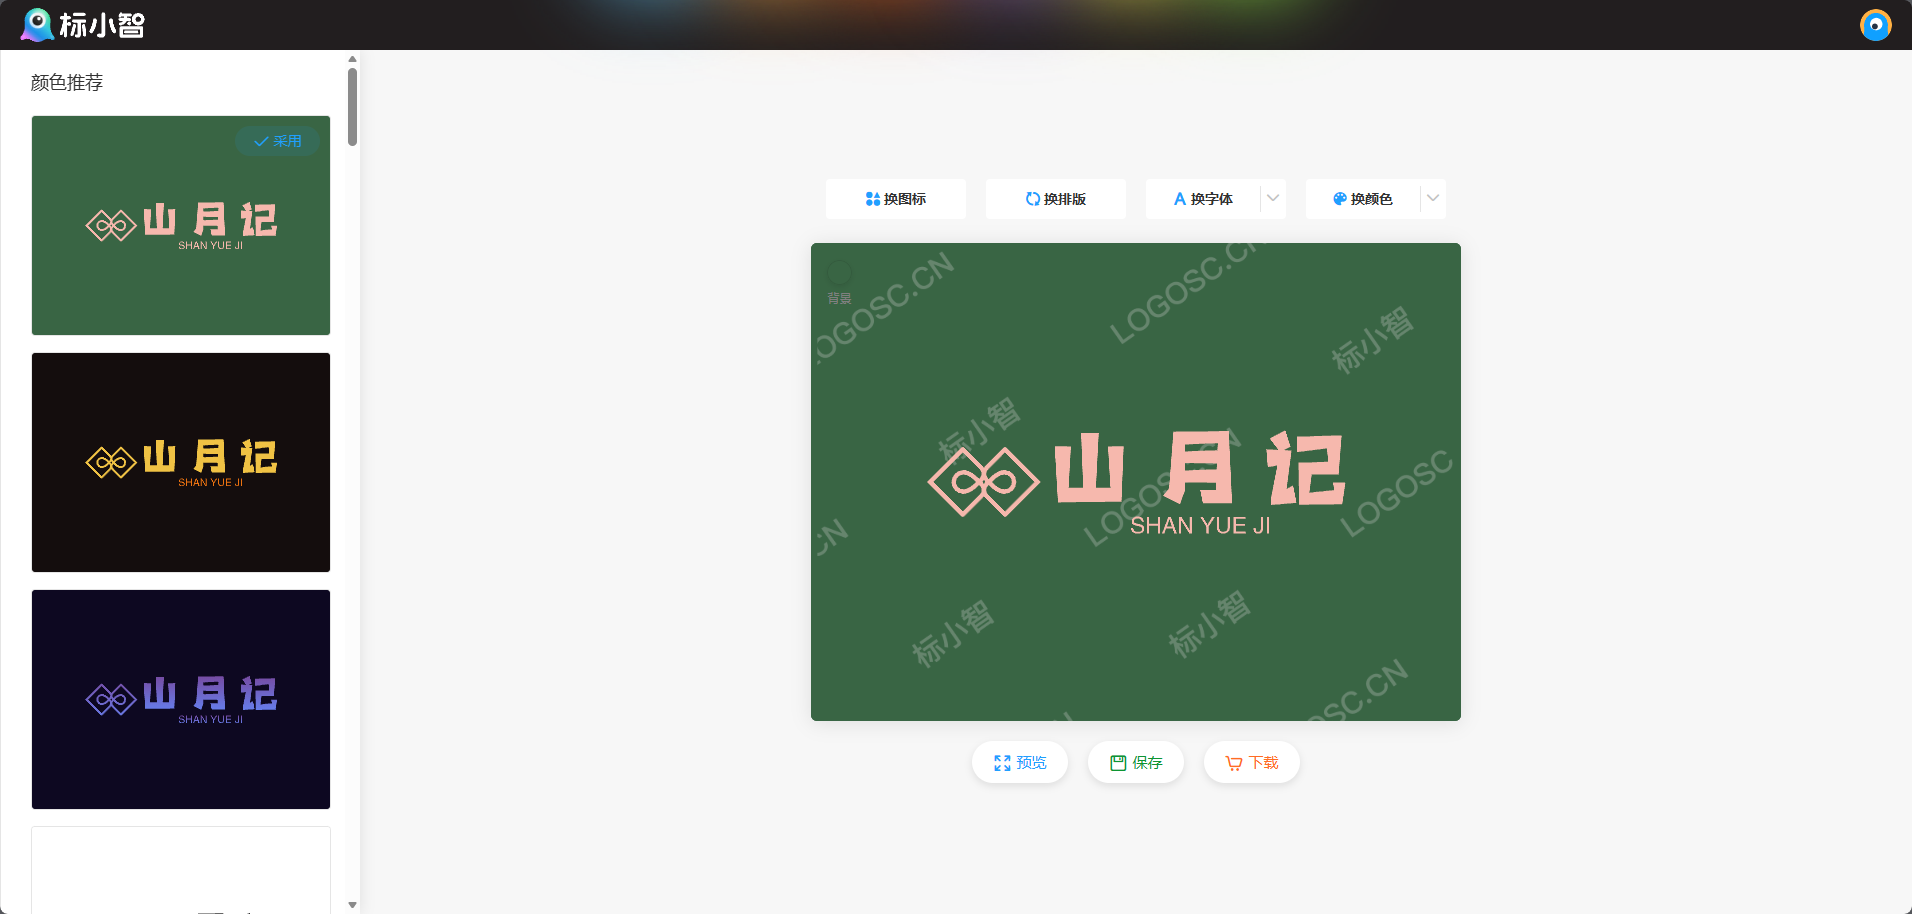Click the 标小智 logo in header
This screenshot has width=1912, height=914.
point(83,25)
